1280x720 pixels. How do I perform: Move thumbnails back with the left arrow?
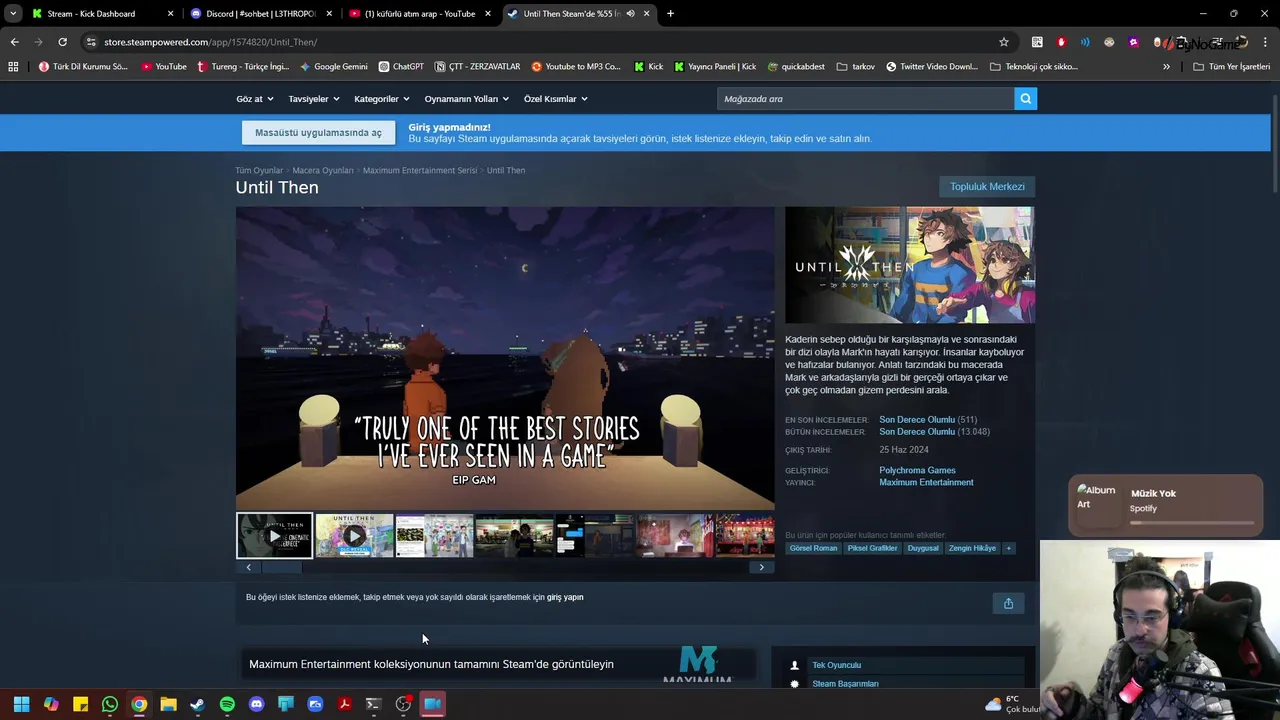249,567
